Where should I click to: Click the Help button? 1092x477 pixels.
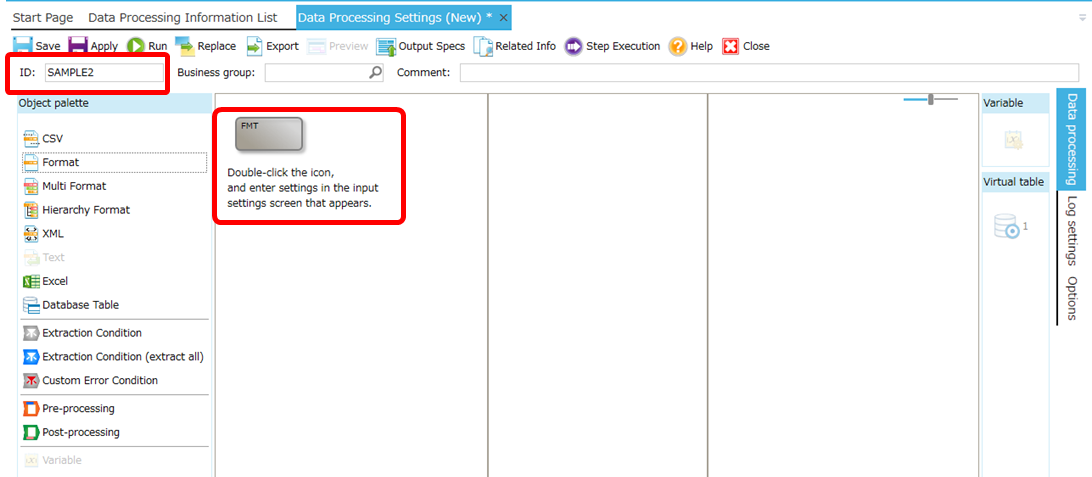(690, 46)
